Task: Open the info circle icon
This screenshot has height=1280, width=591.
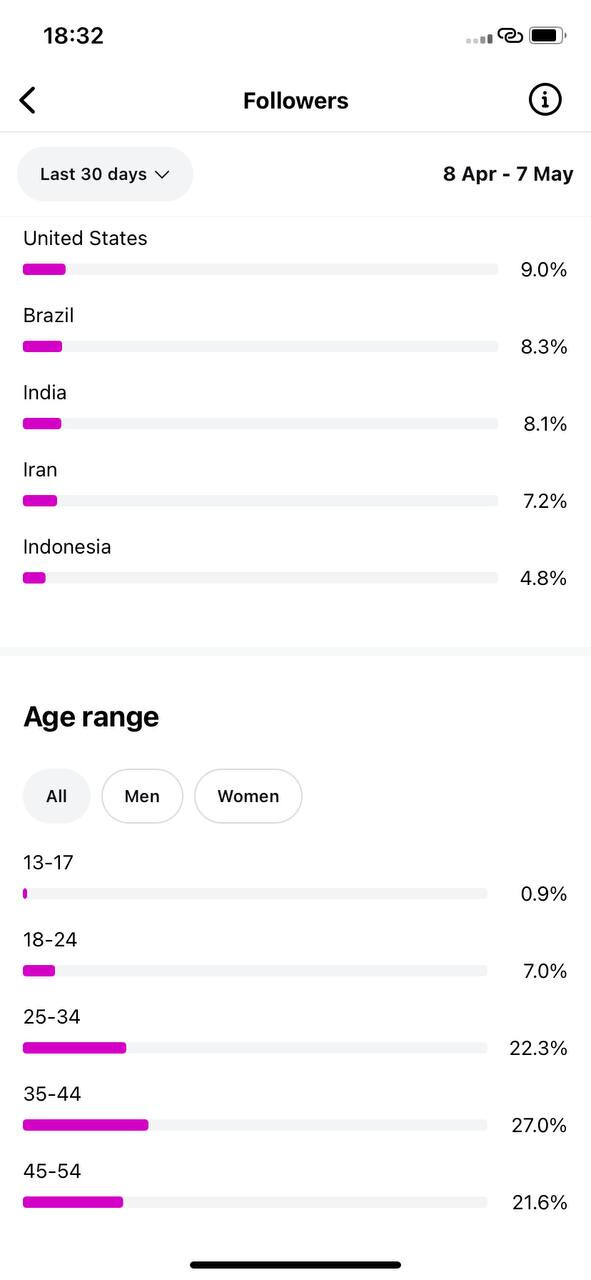Action: [545, 99]
